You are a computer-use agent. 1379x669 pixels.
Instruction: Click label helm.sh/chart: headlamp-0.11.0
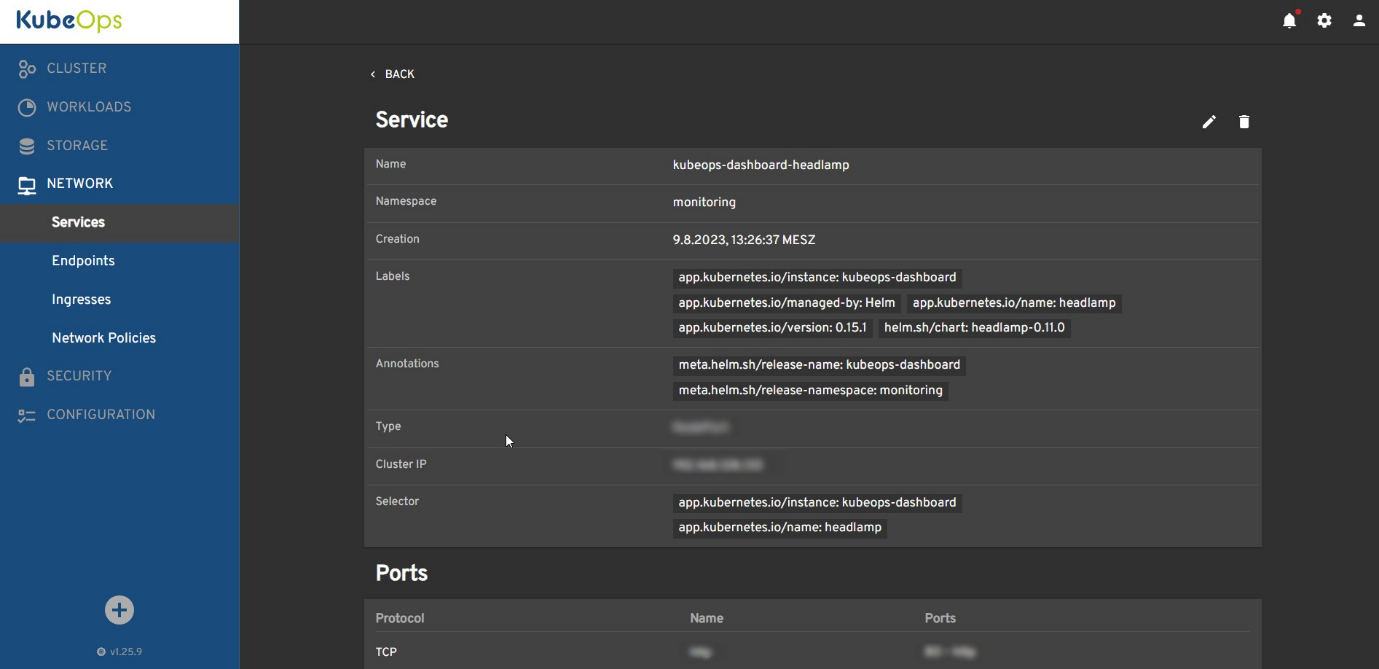(975, 328)
